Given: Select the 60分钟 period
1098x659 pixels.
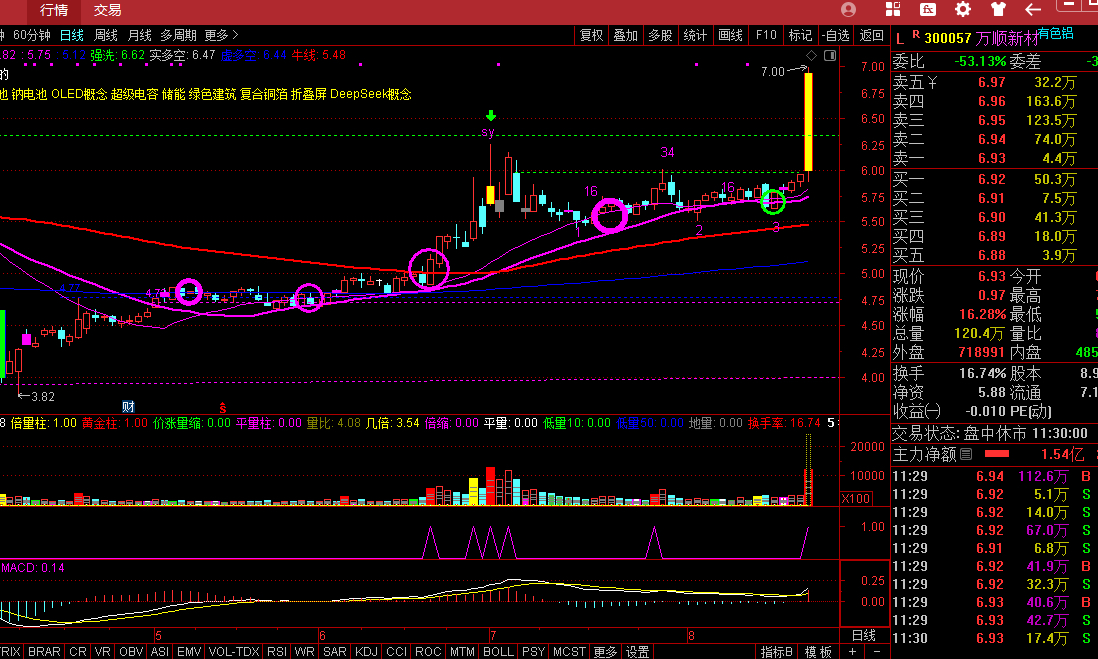Looking at the screenshot, I should pyautogui.click(x=32, y=35).
